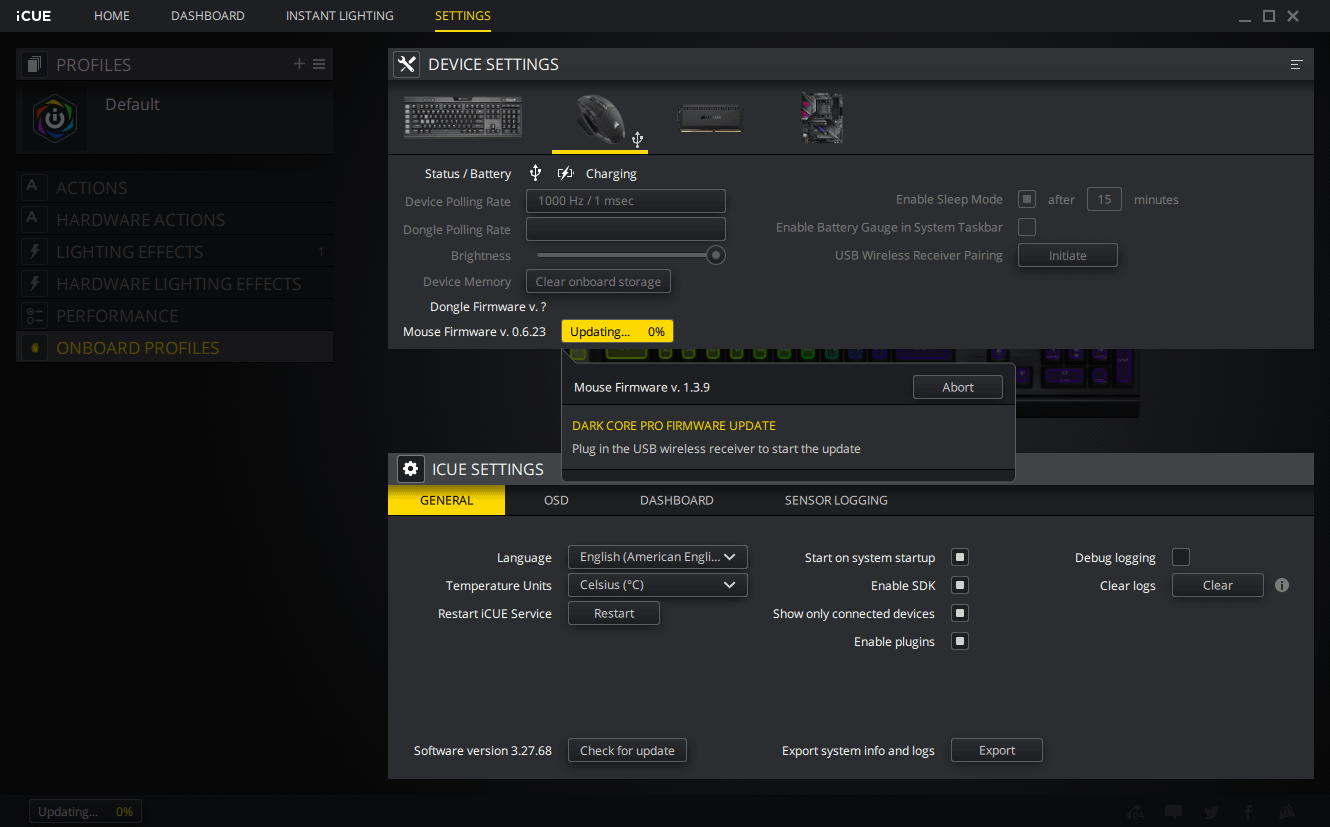Switch to the DASHBOARD top tab
1330x827 pixels.
[208, 16]
